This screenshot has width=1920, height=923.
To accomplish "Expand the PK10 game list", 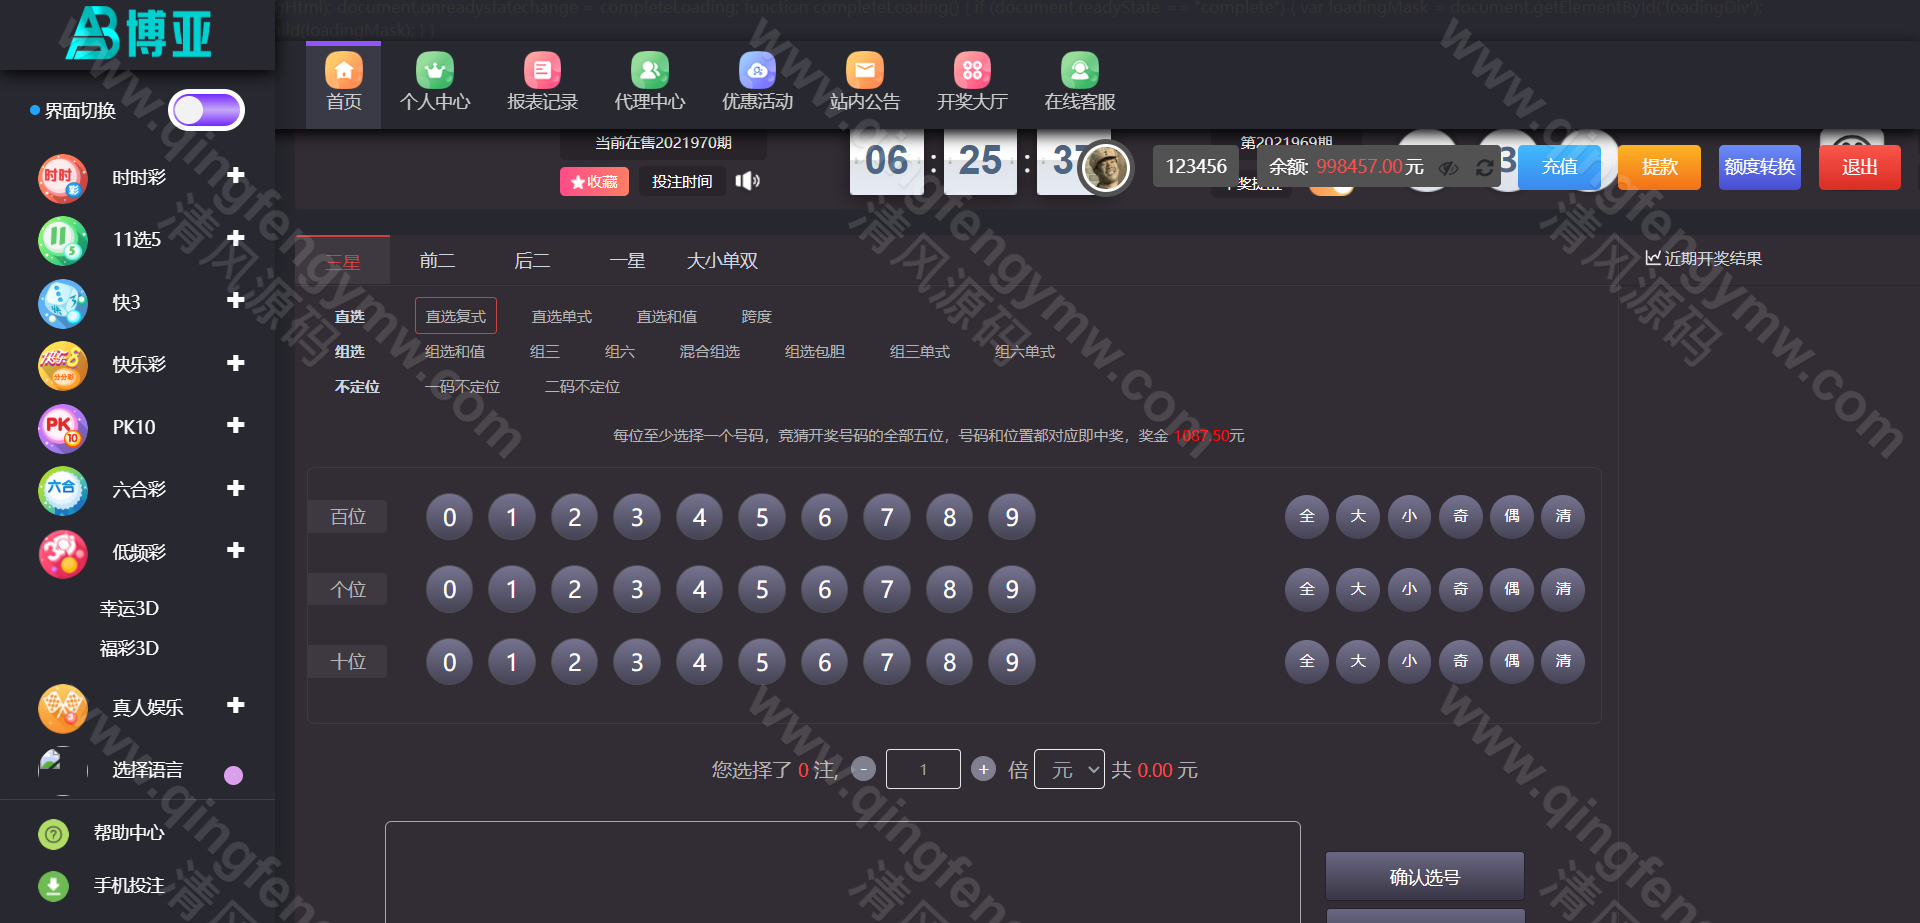I will pyautogui.click(x=236, y=426).
